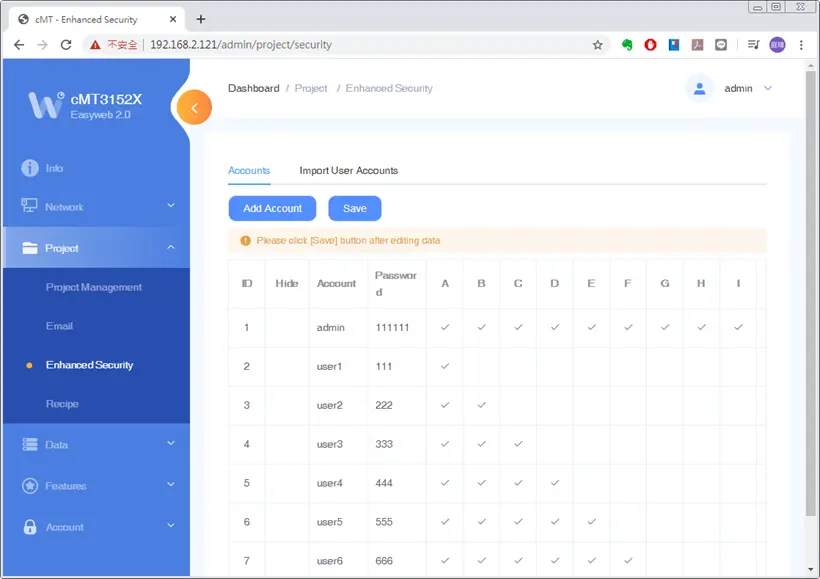Click the Info icon in sidebar

tap(30, 168)
